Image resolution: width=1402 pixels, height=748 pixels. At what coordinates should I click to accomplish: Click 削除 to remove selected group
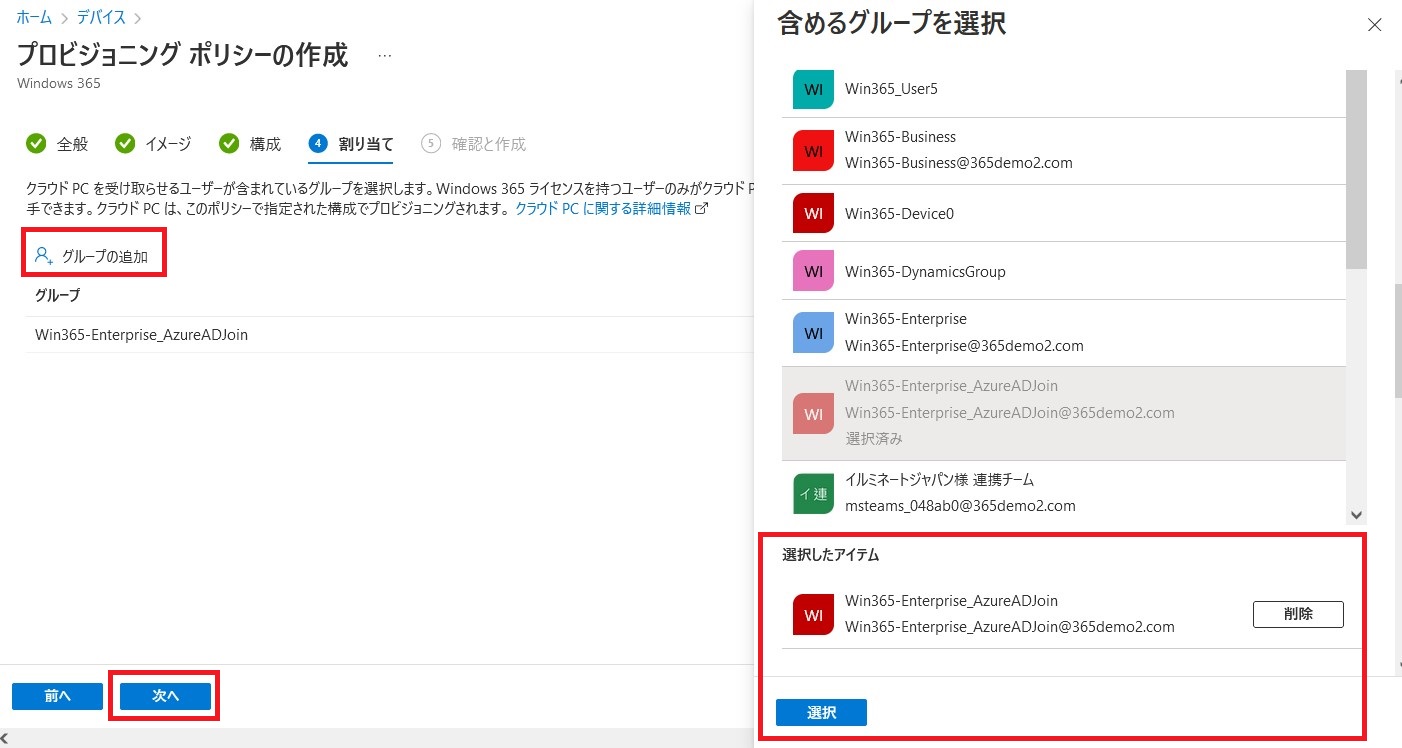1298,614
